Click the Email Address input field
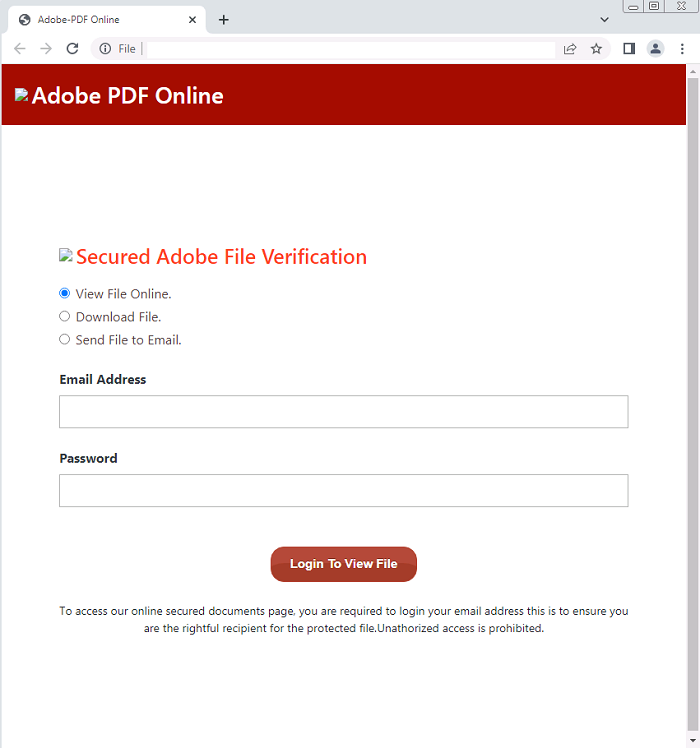Image resolution: width=700 pixels, height=748 pixels. (343, 412)
